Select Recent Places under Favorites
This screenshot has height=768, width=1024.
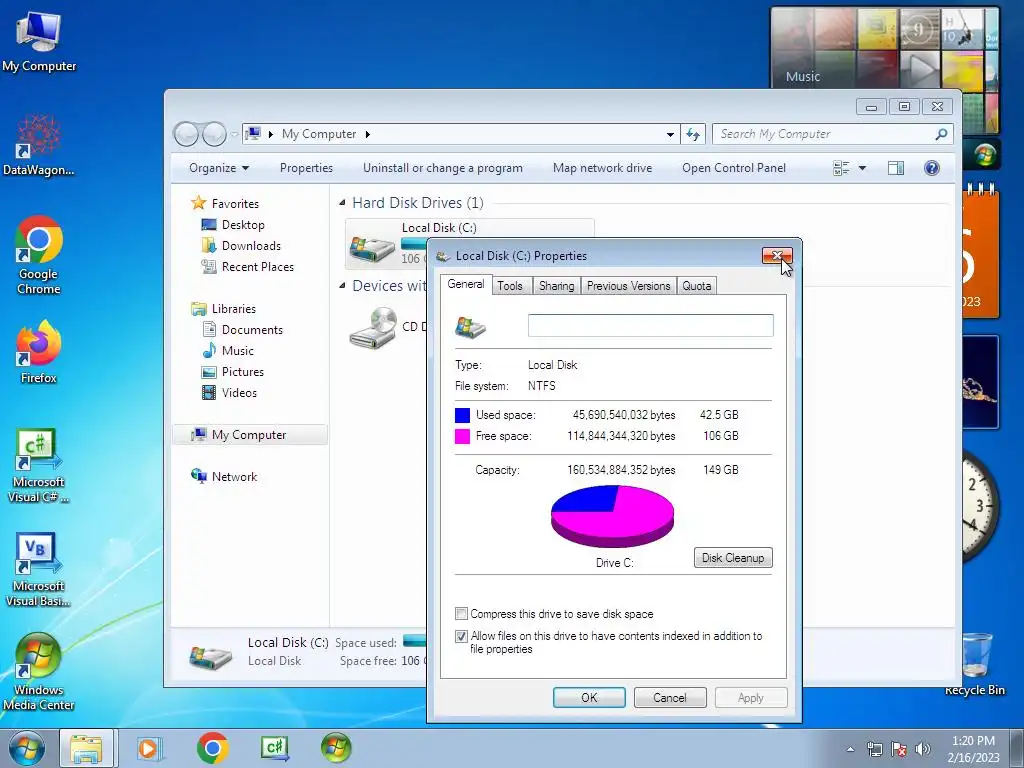[258, 266]
